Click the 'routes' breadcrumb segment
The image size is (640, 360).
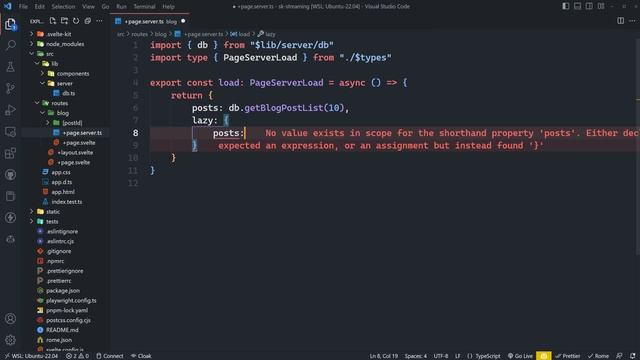click(x=140, y=34)
